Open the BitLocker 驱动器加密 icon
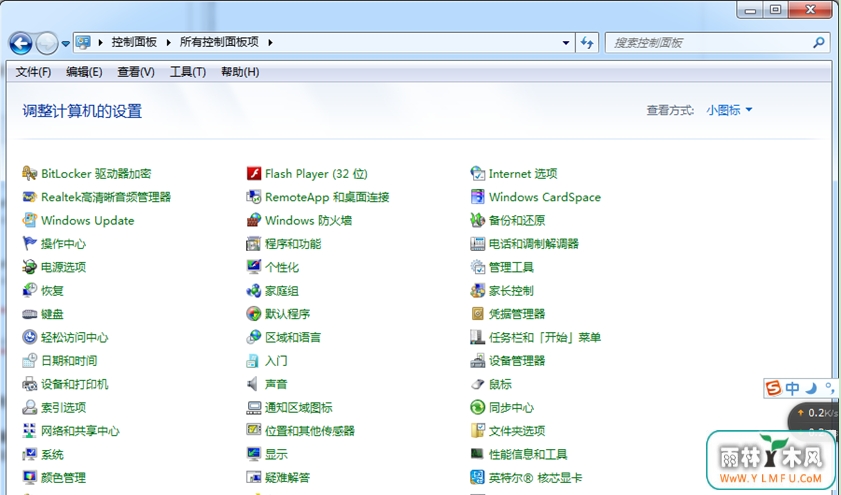The height and width of the screenshot is (495, 841). coord(29,173)
